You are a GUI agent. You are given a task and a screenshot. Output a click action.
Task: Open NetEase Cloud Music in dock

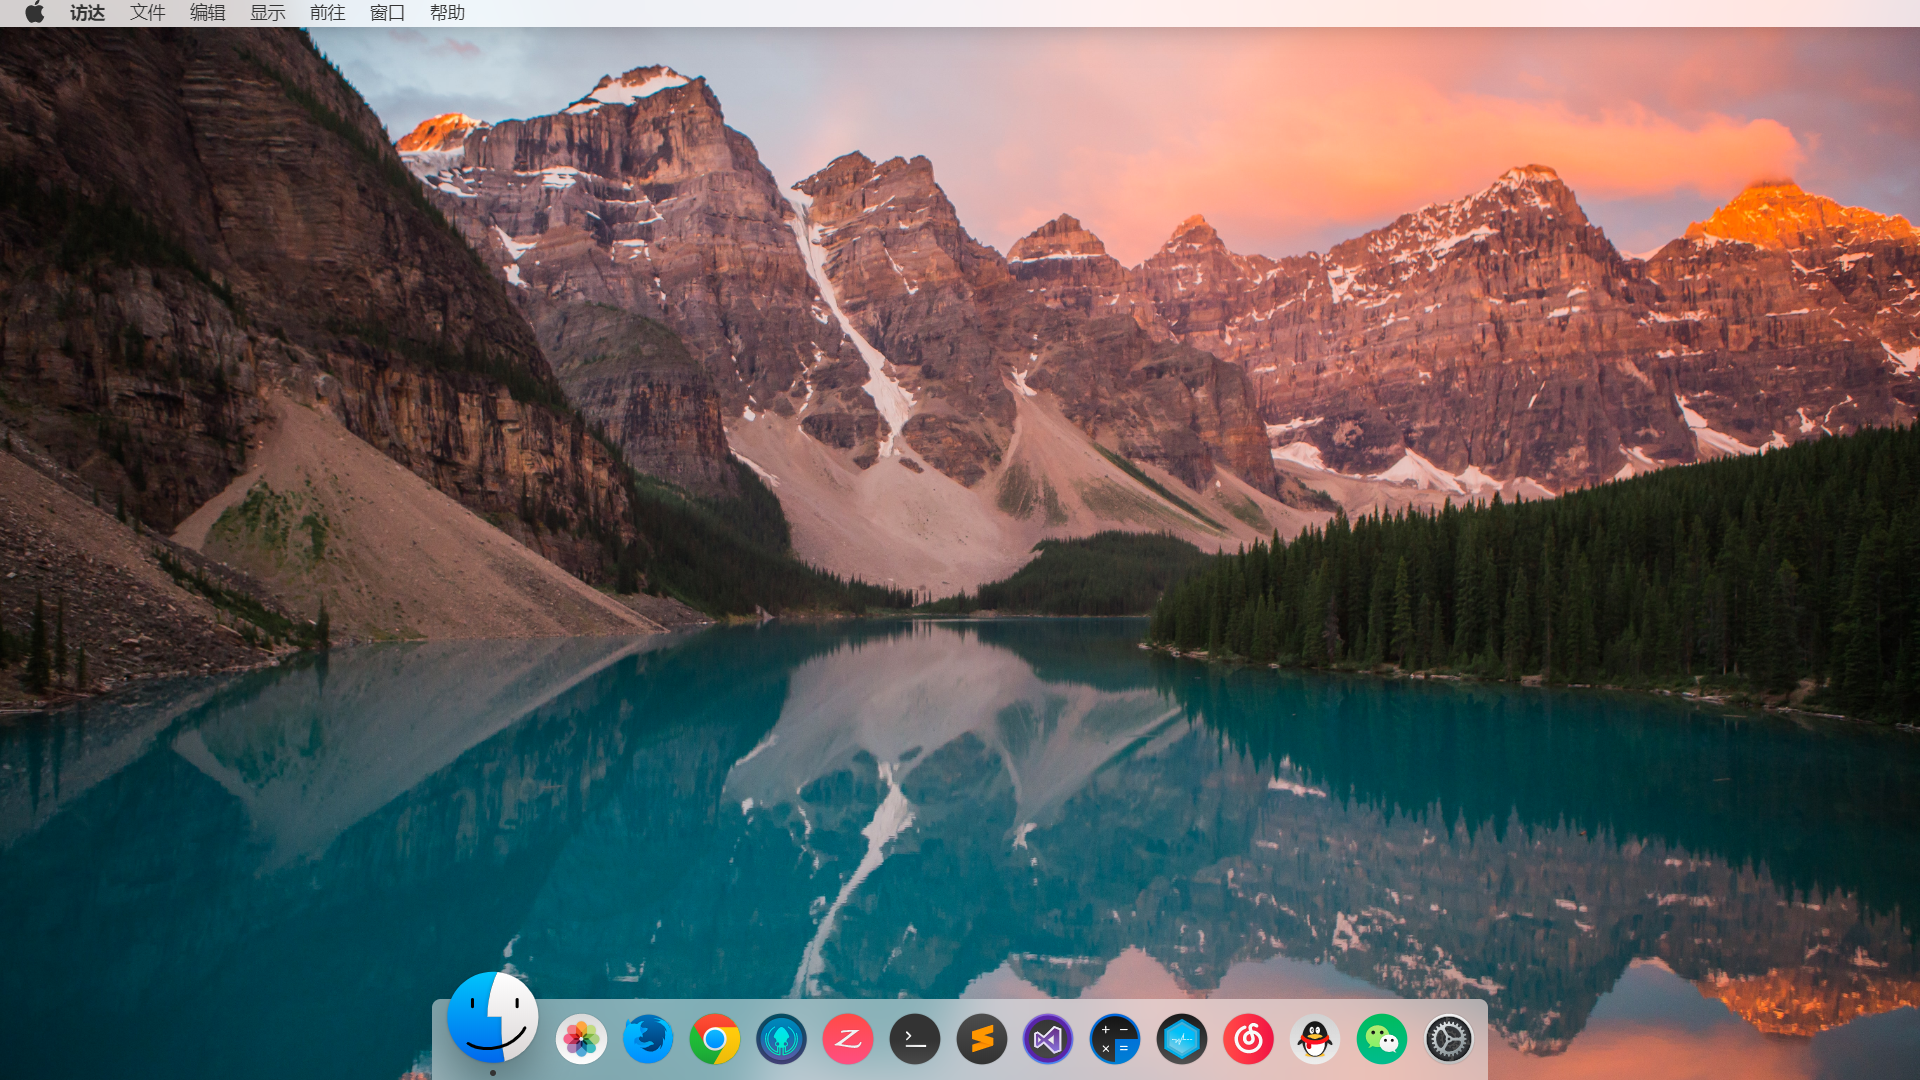coord(1248,1040)
